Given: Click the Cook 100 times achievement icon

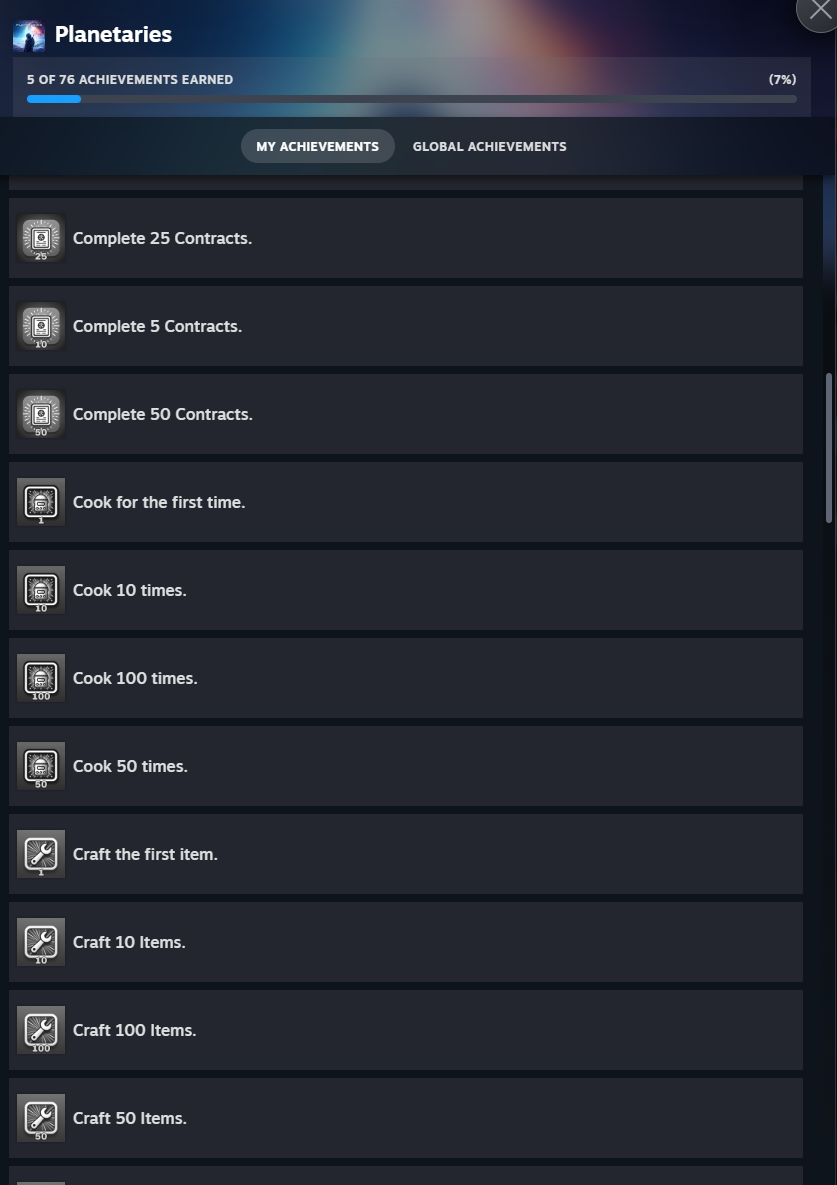Looking at the screenshot, I should click(40, 678).
